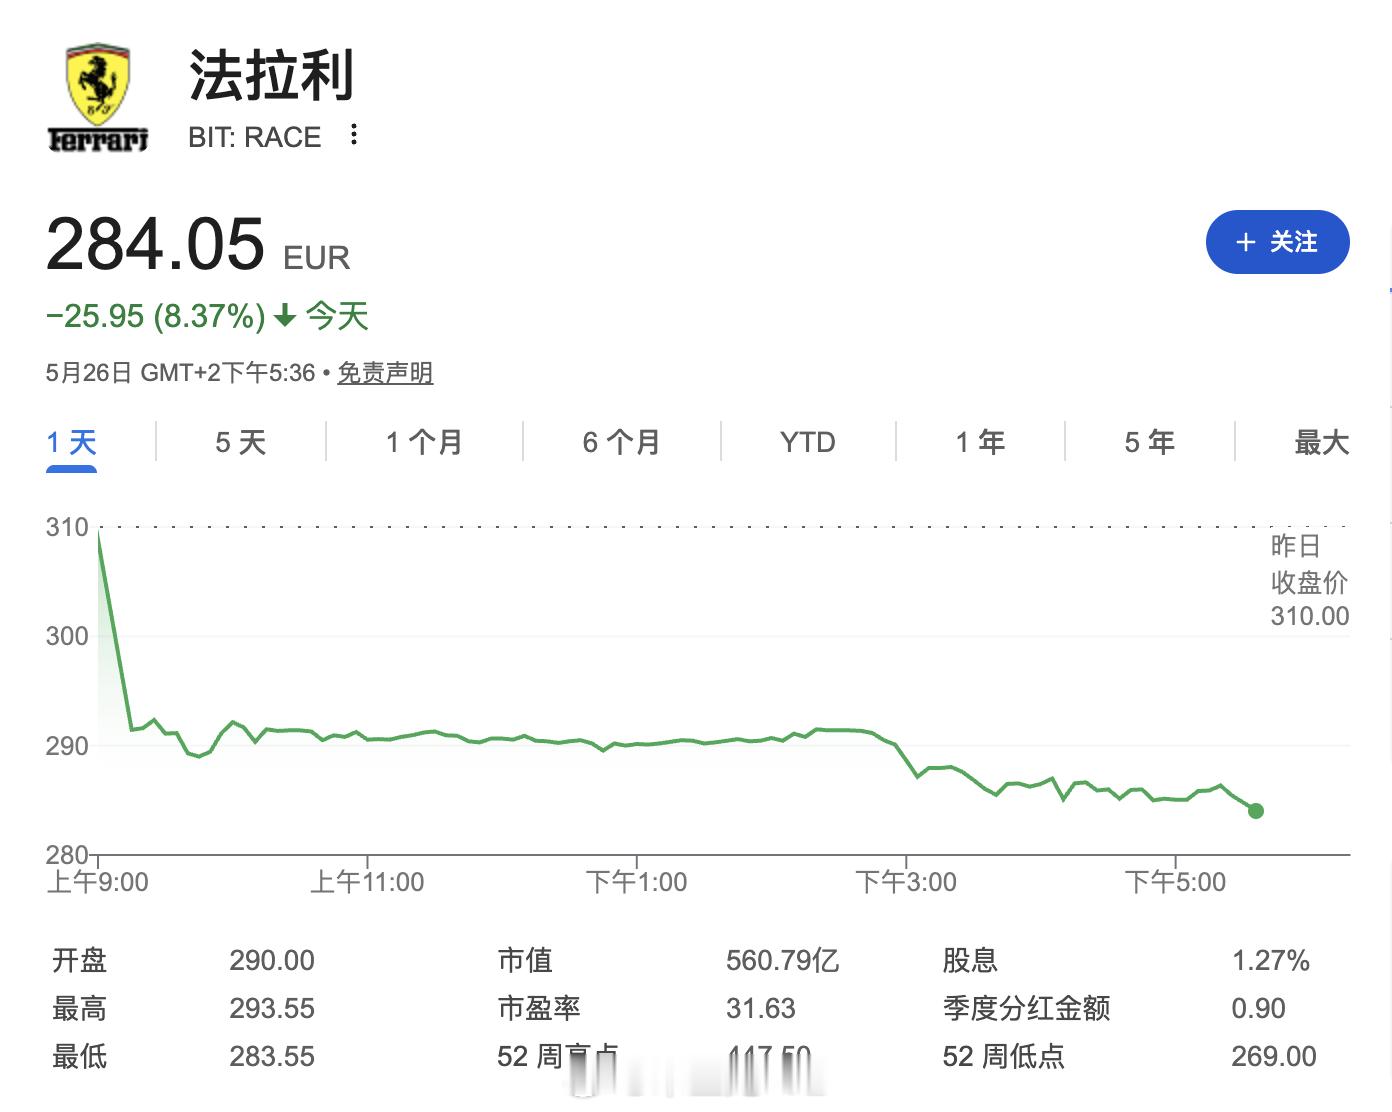Click the 市盈率 label
Viewport: 1392px width, 1112px height.
539,1009
